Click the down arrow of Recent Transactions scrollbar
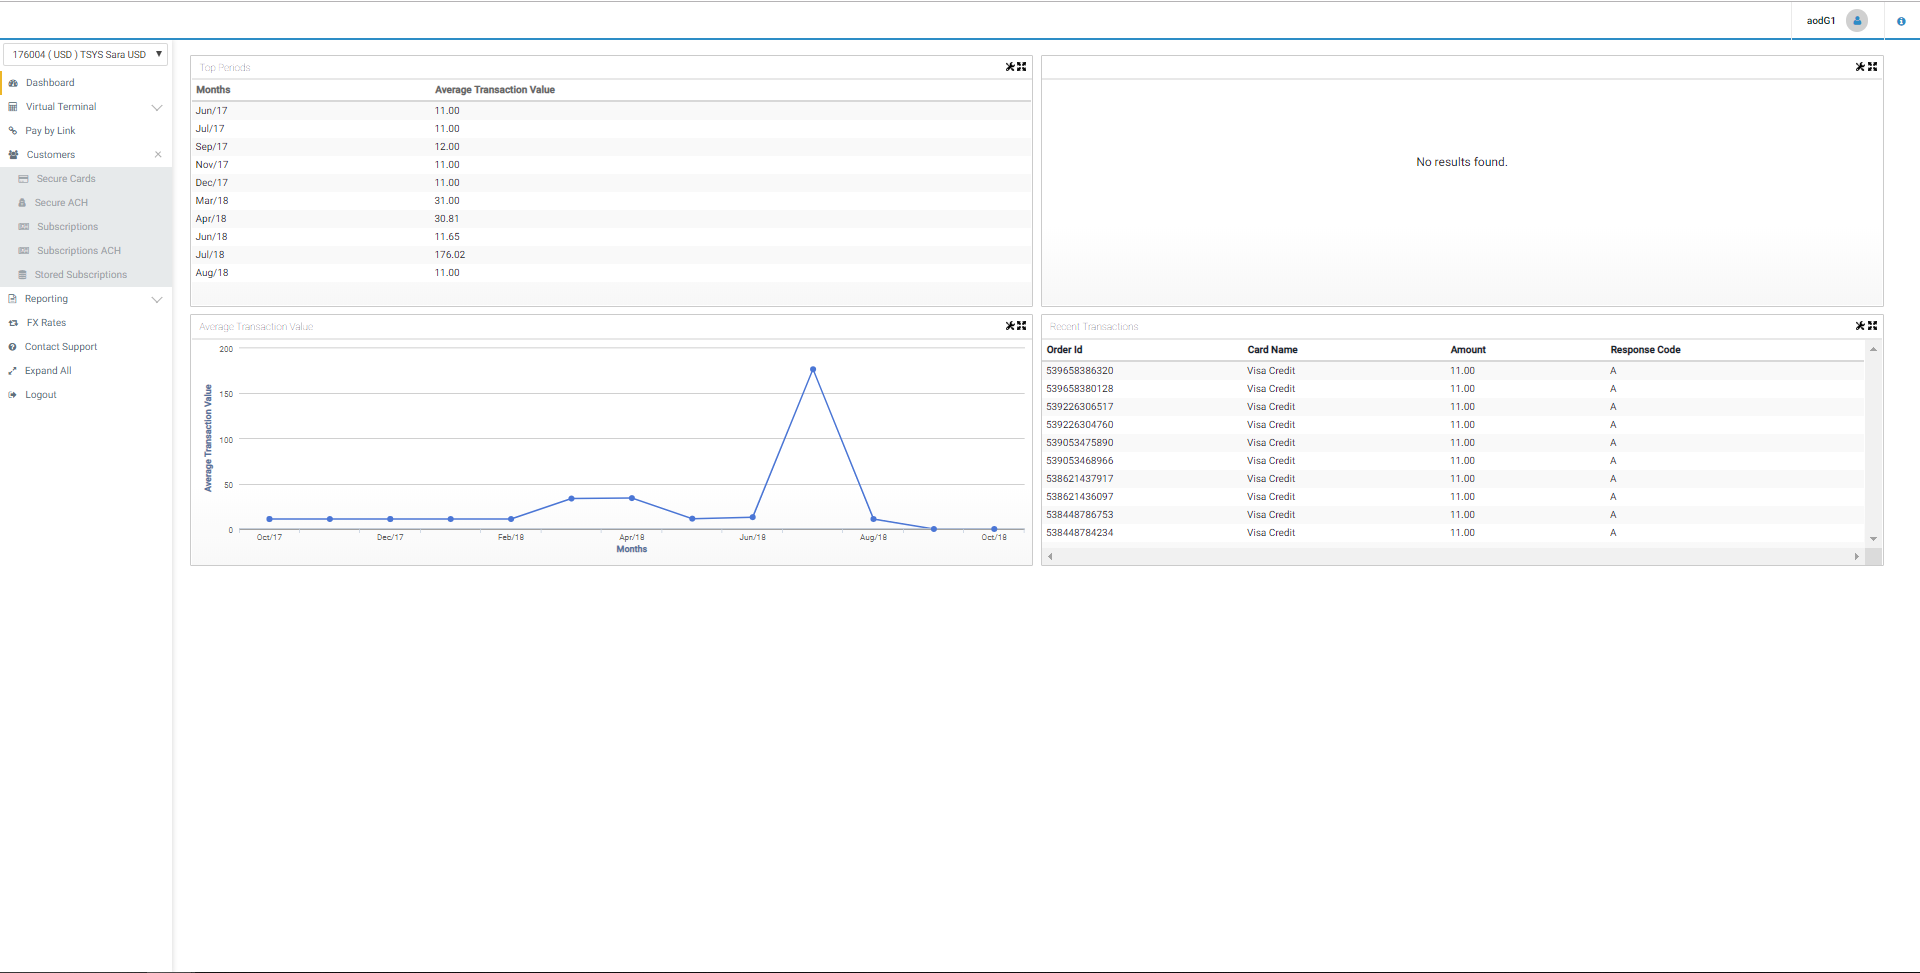The width and height of the screenshot is (1920, 973). point(1873,539)
